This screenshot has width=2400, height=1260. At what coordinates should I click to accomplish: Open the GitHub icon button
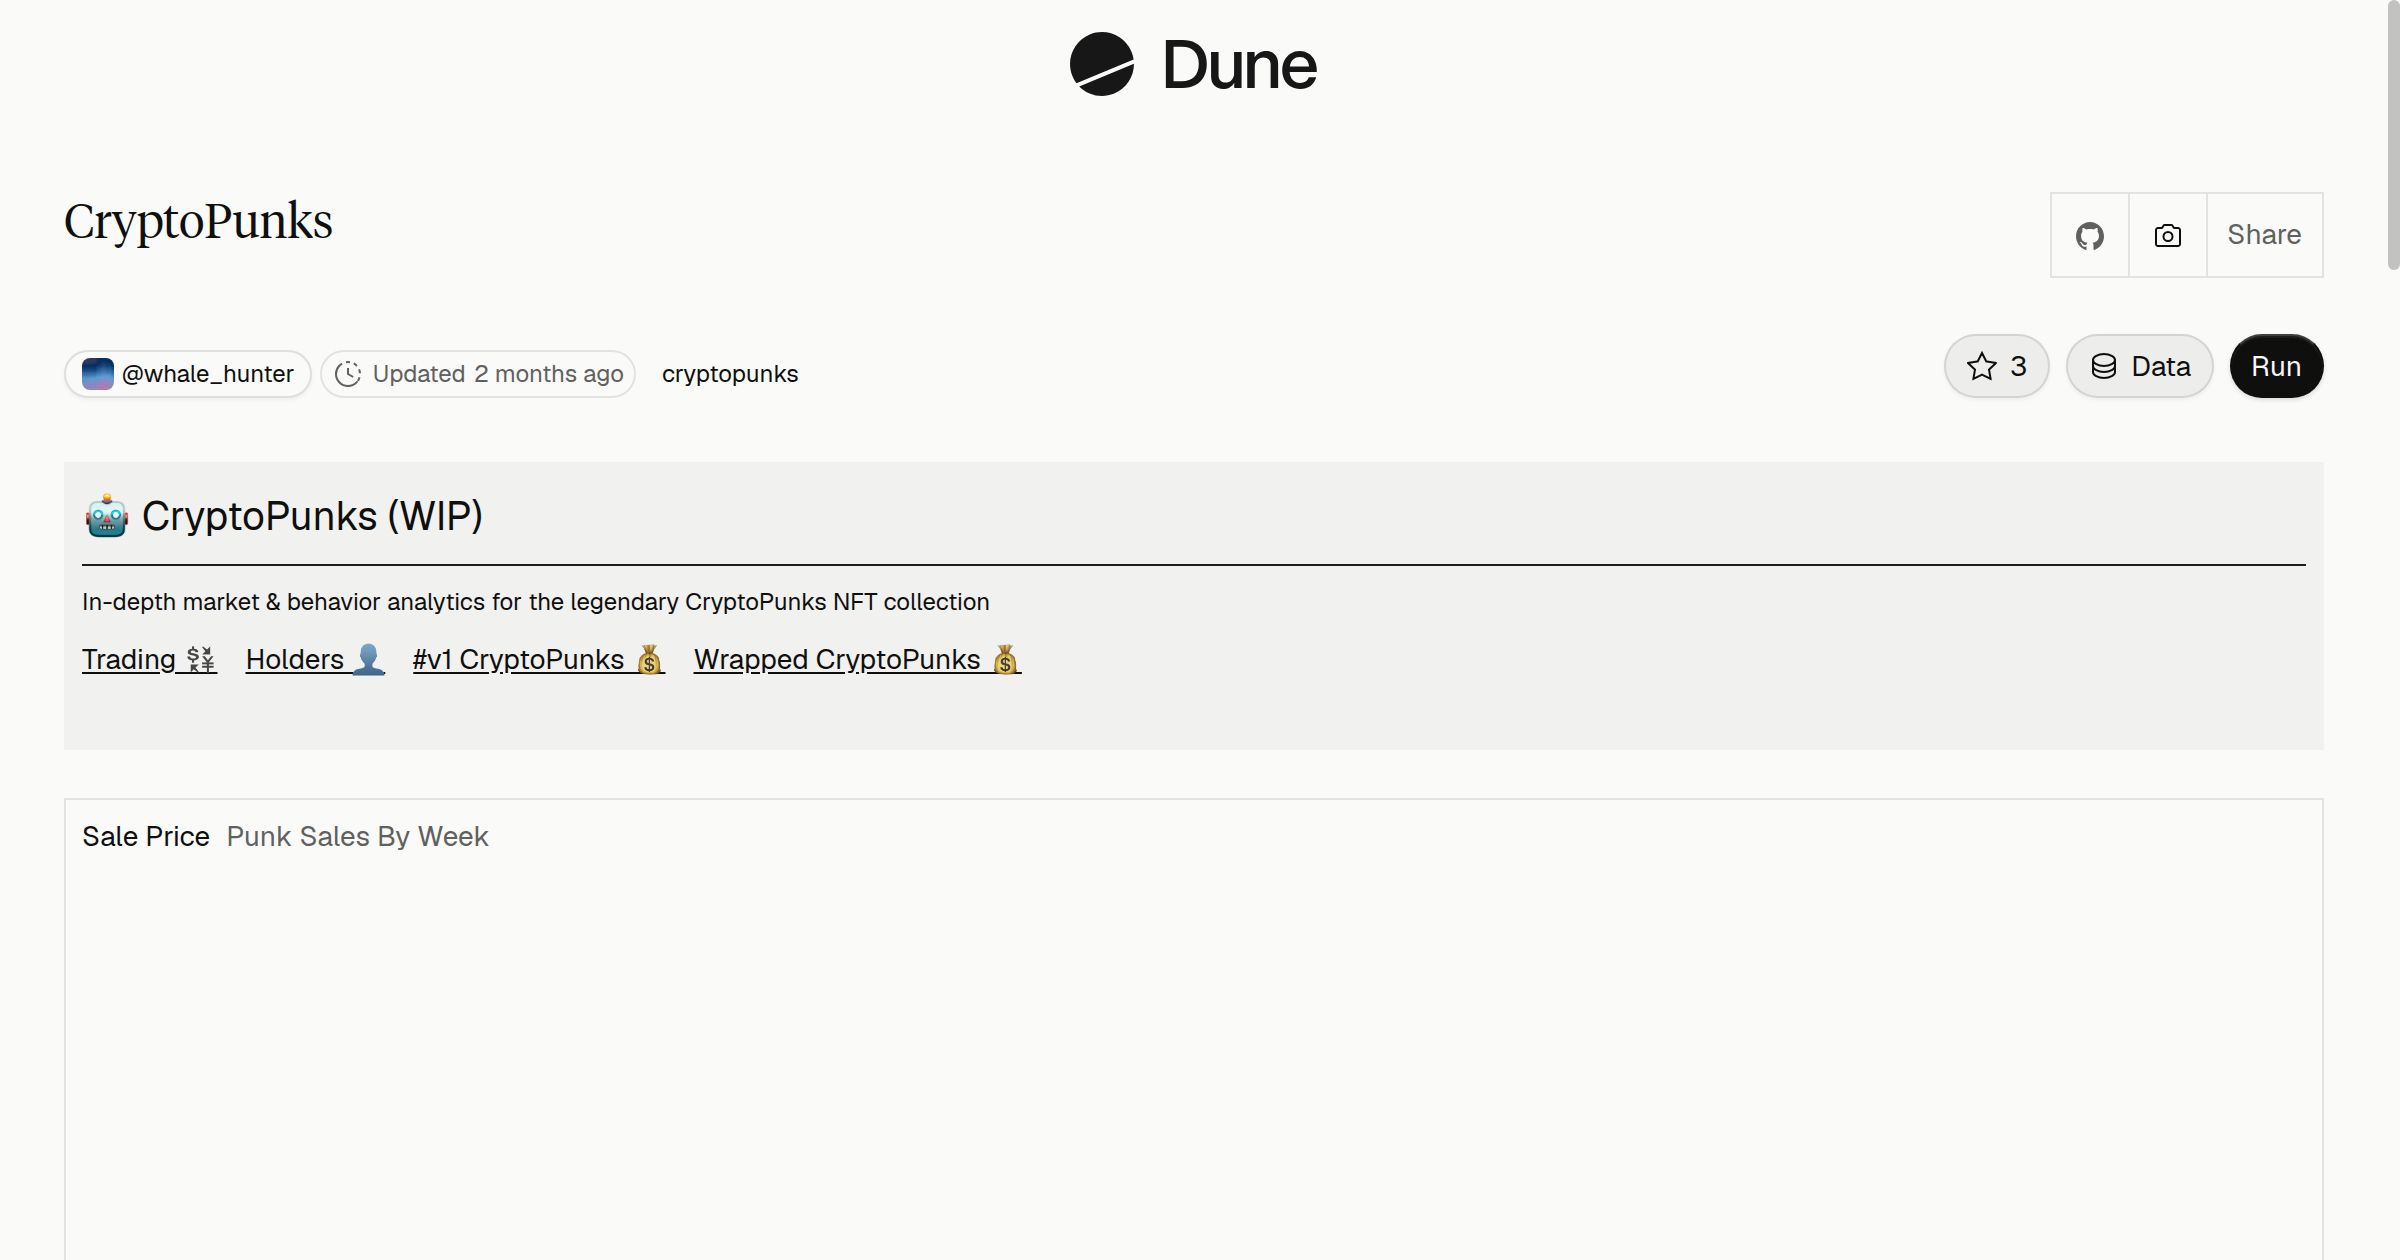tap(2089, 235)
